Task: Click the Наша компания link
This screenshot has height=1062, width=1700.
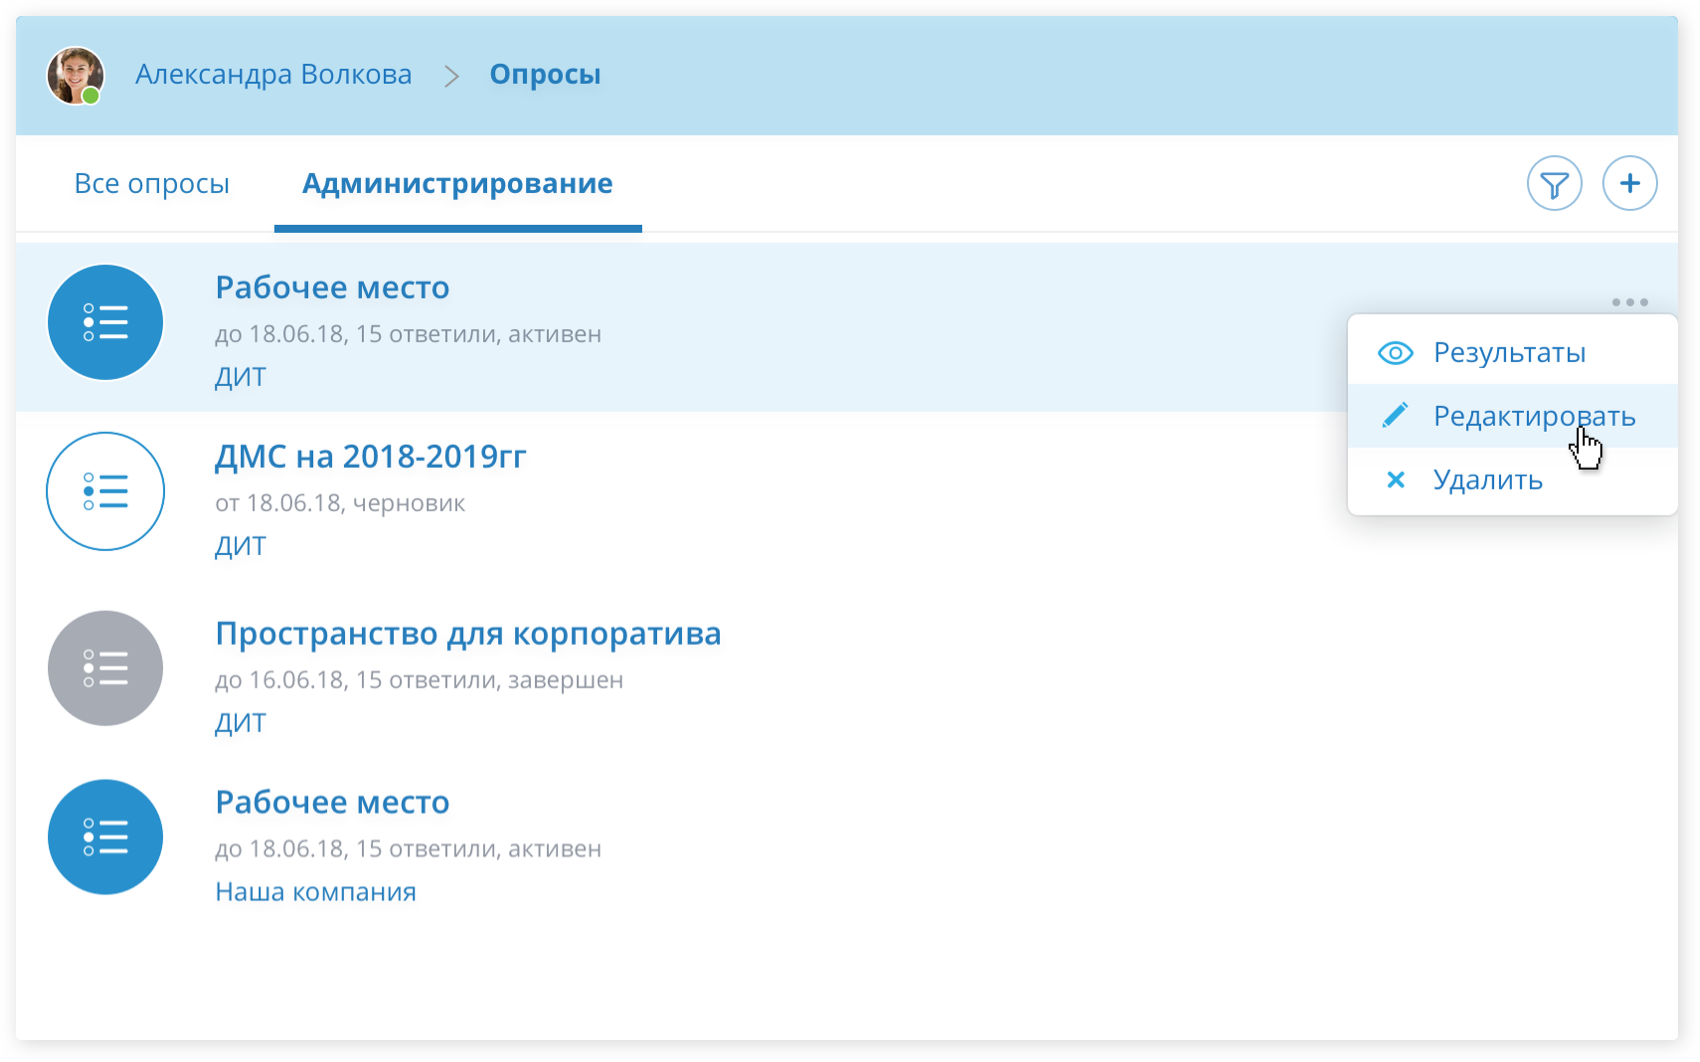Action: (314, 891)
